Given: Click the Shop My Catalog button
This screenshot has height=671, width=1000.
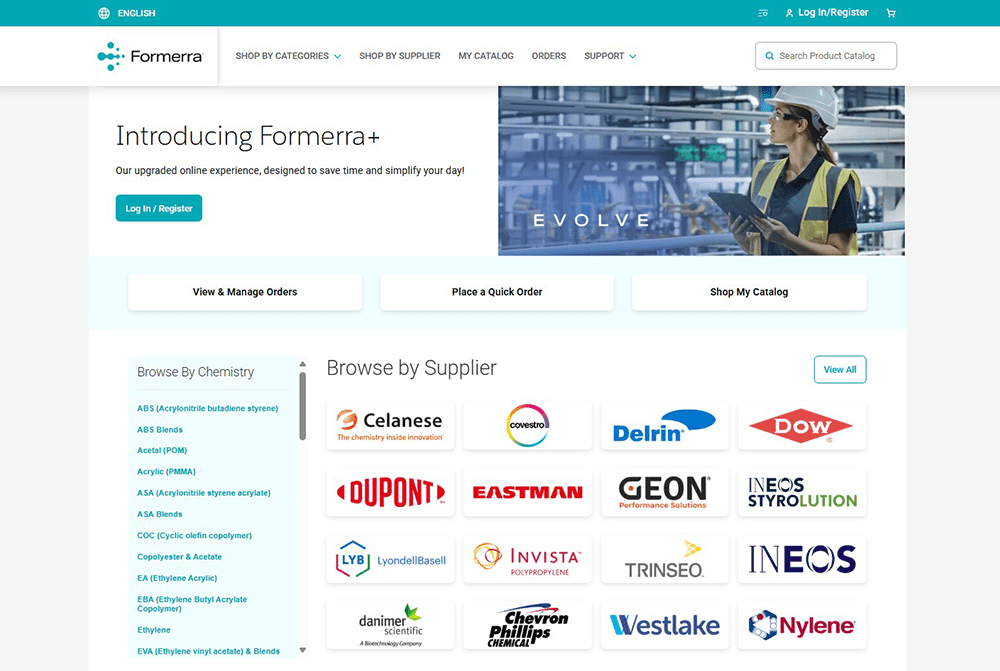Looking at the screenshot, I should tap(749, 292).
